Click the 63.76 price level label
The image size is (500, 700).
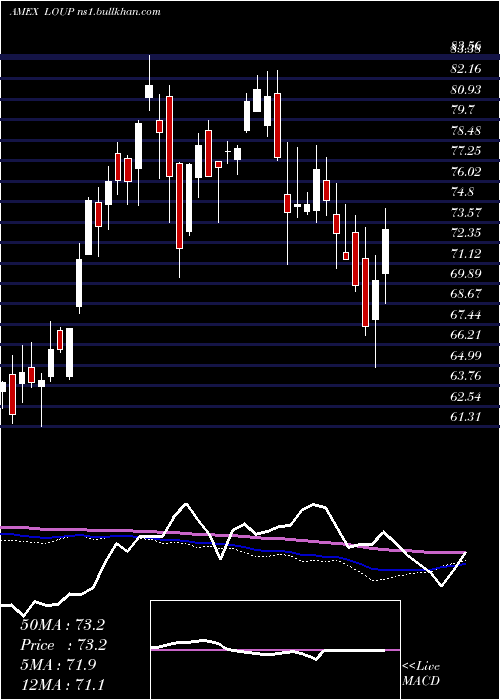[x=467, y=375]
